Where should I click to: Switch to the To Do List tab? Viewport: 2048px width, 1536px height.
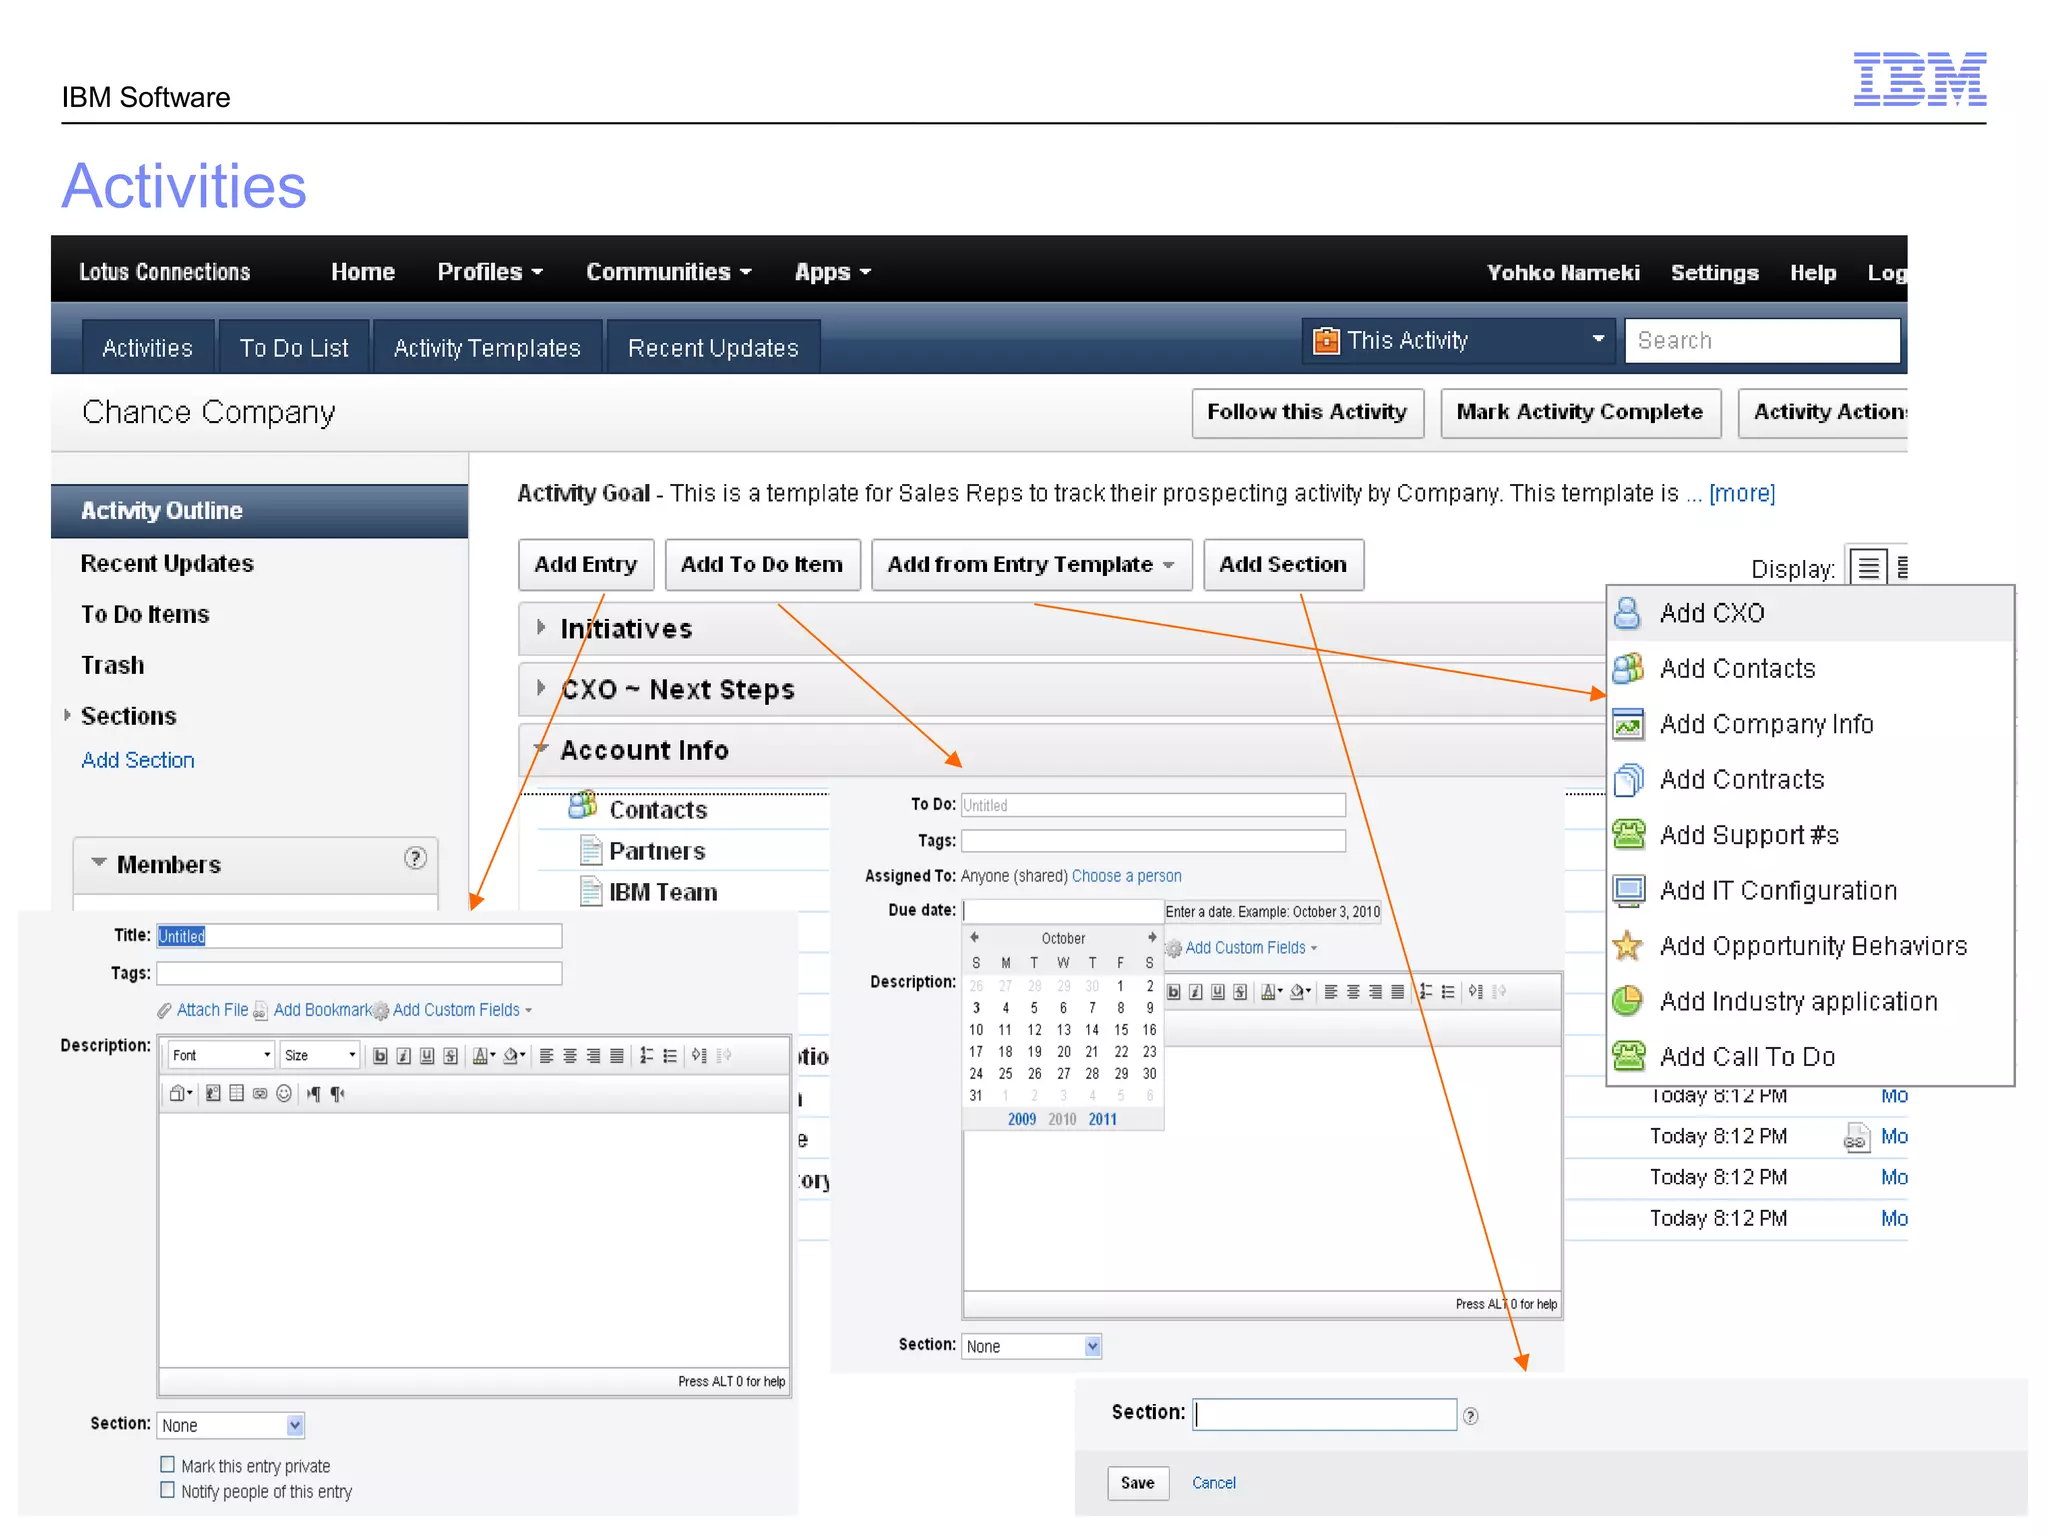click(294, 348)
